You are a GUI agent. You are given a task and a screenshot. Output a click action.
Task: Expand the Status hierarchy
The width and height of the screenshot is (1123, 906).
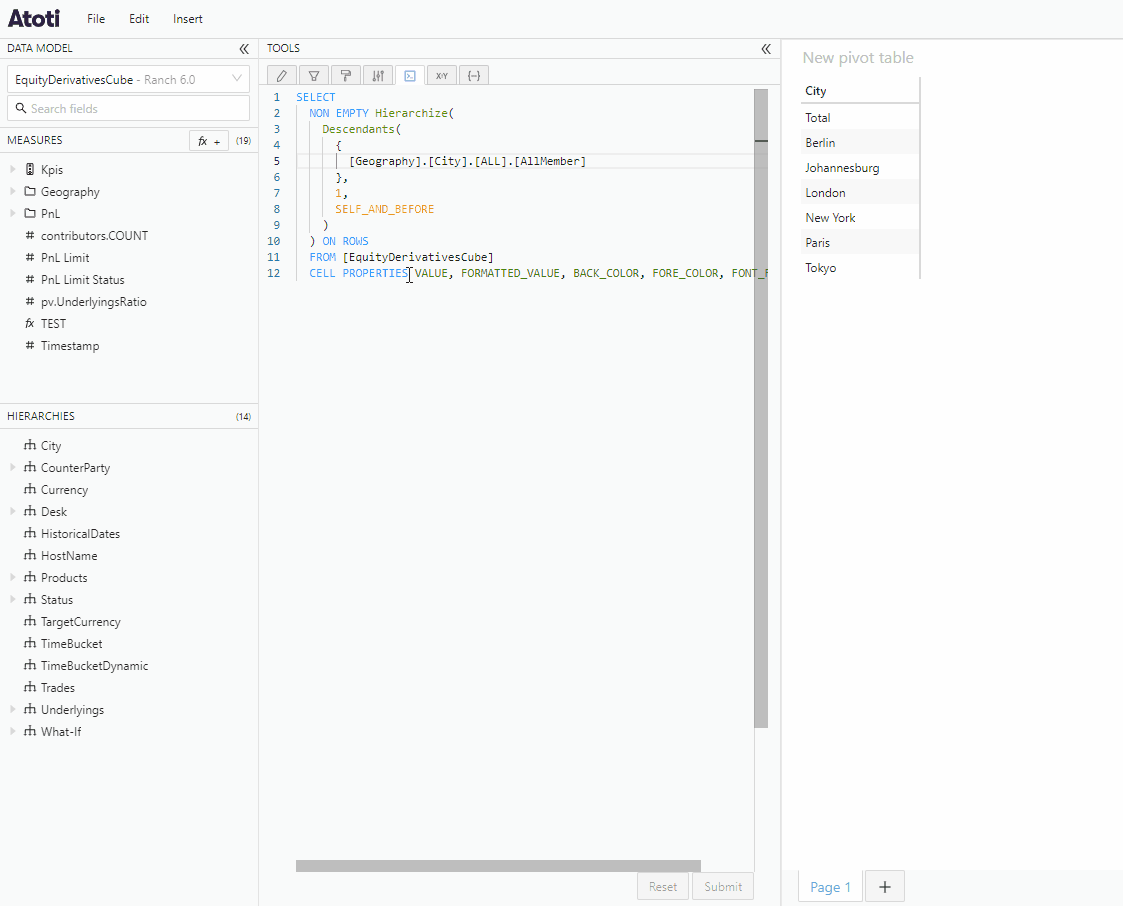(13, 599)
